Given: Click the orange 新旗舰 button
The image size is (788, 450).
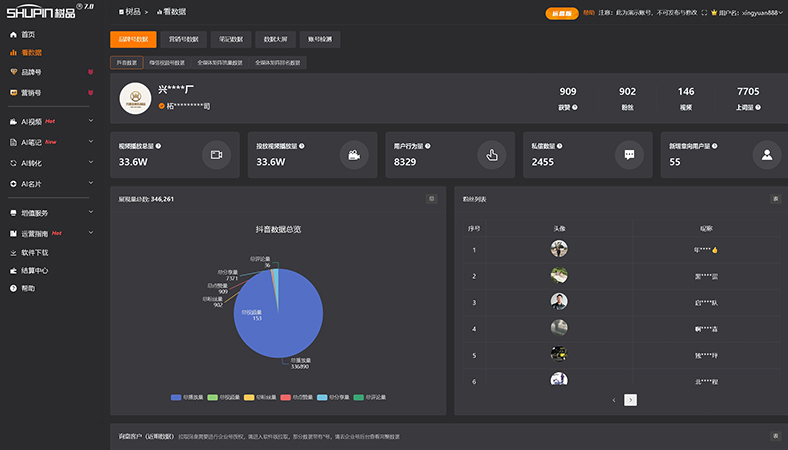Looking at the screenshot, I should [x=562, y=14].
